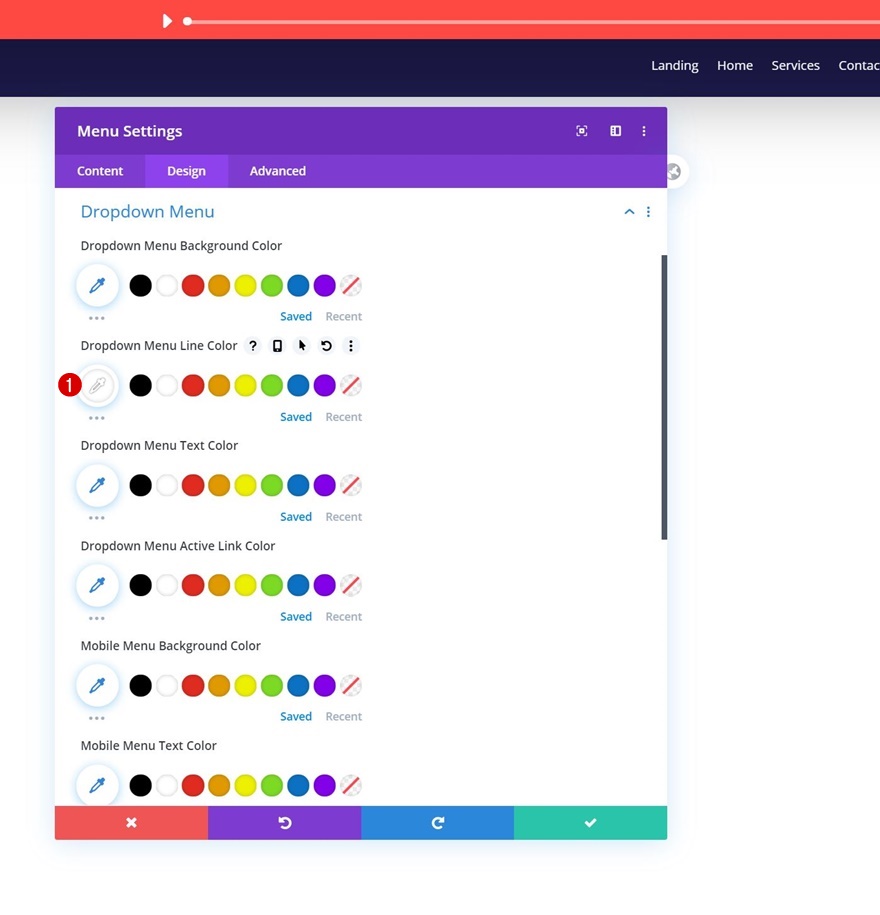Switch to the Advanced tab
This screenshot has width=880, height=915.
pyautogui.click(x=278, y=171)
